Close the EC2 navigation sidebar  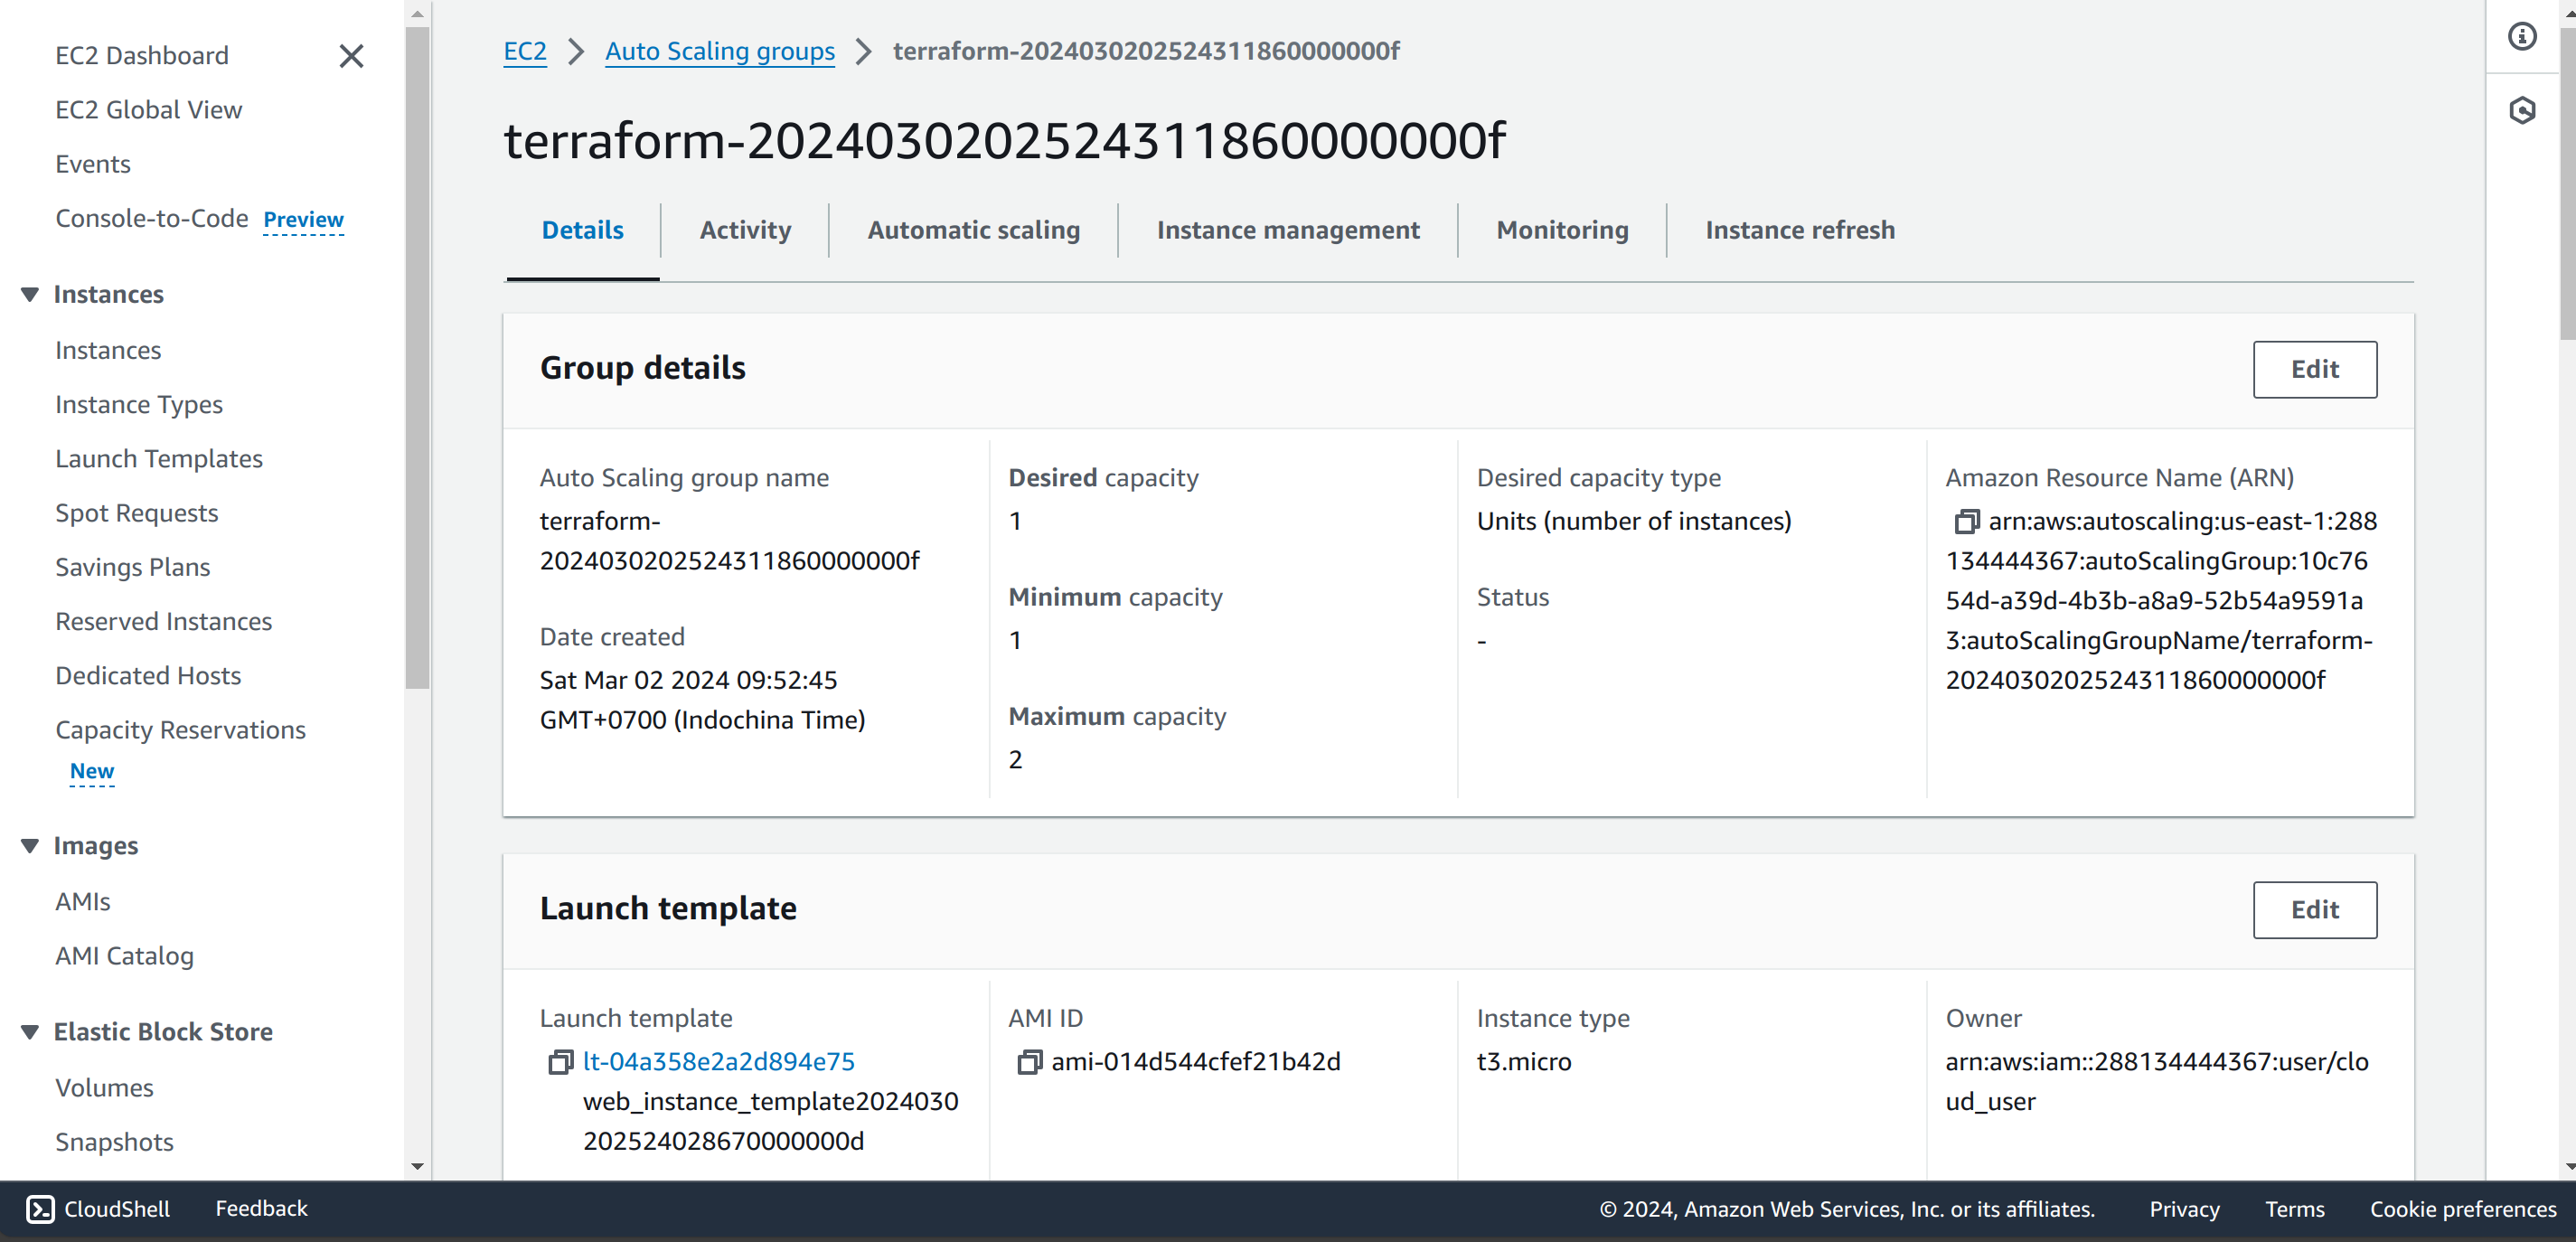point(351,56)
